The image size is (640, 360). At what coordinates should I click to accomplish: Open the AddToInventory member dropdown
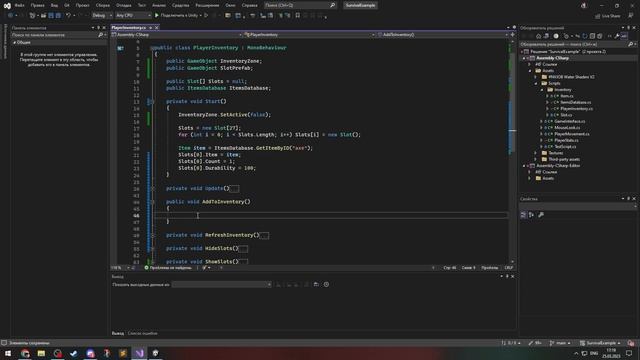[x=442, y=35]
